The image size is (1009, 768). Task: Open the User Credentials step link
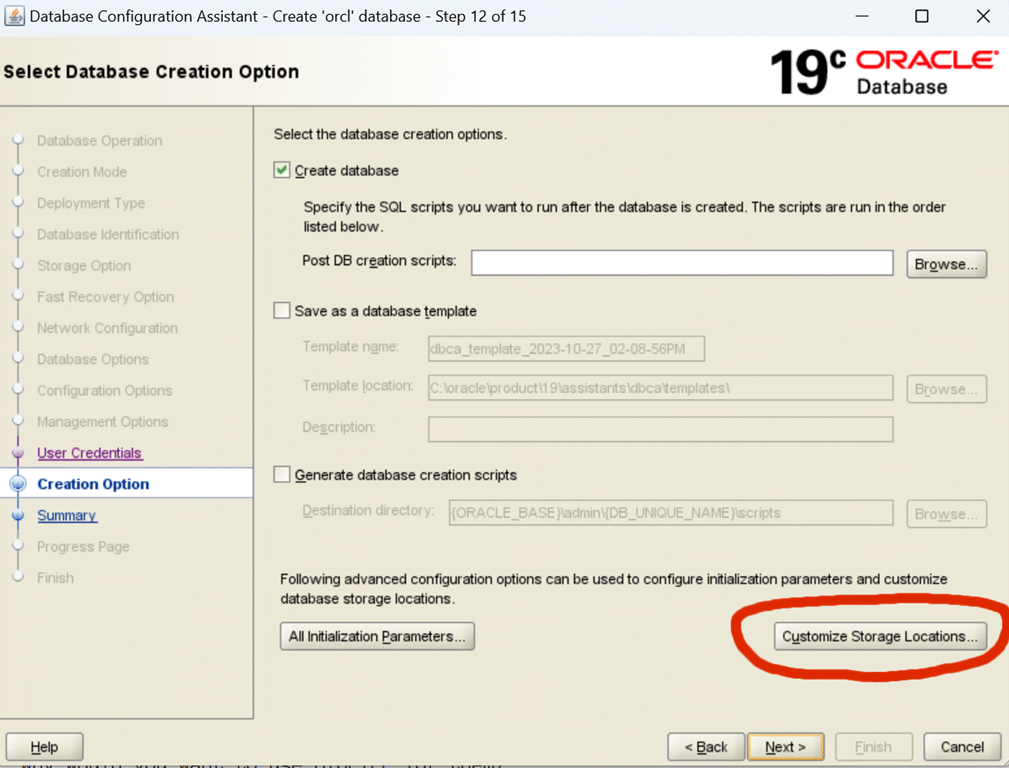[89, 453]
